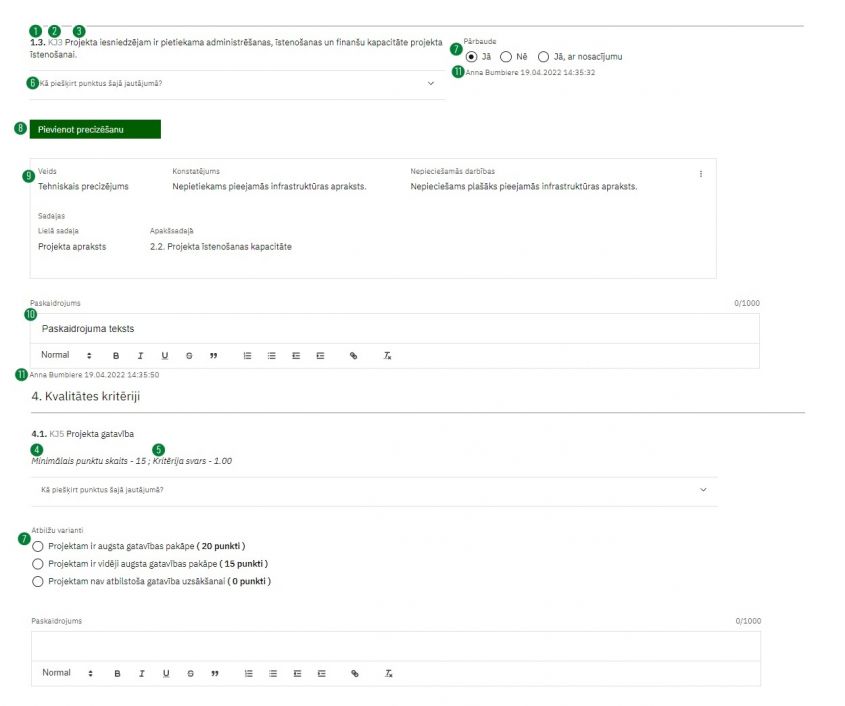Click the 2.2. Projekta īstenošanas kapacitāte text
This screenshot has width=845, height=706.
(x=221, y=247)
